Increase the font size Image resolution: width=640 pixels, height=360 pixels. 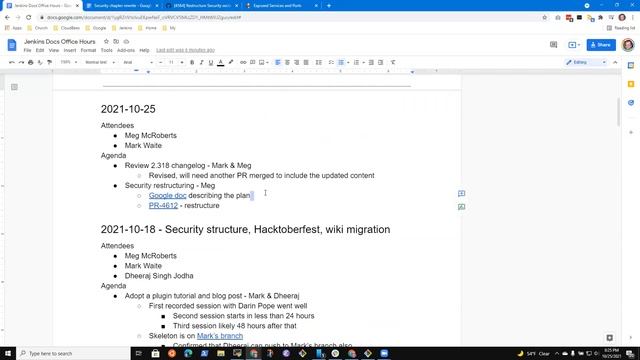pos(182,62)
